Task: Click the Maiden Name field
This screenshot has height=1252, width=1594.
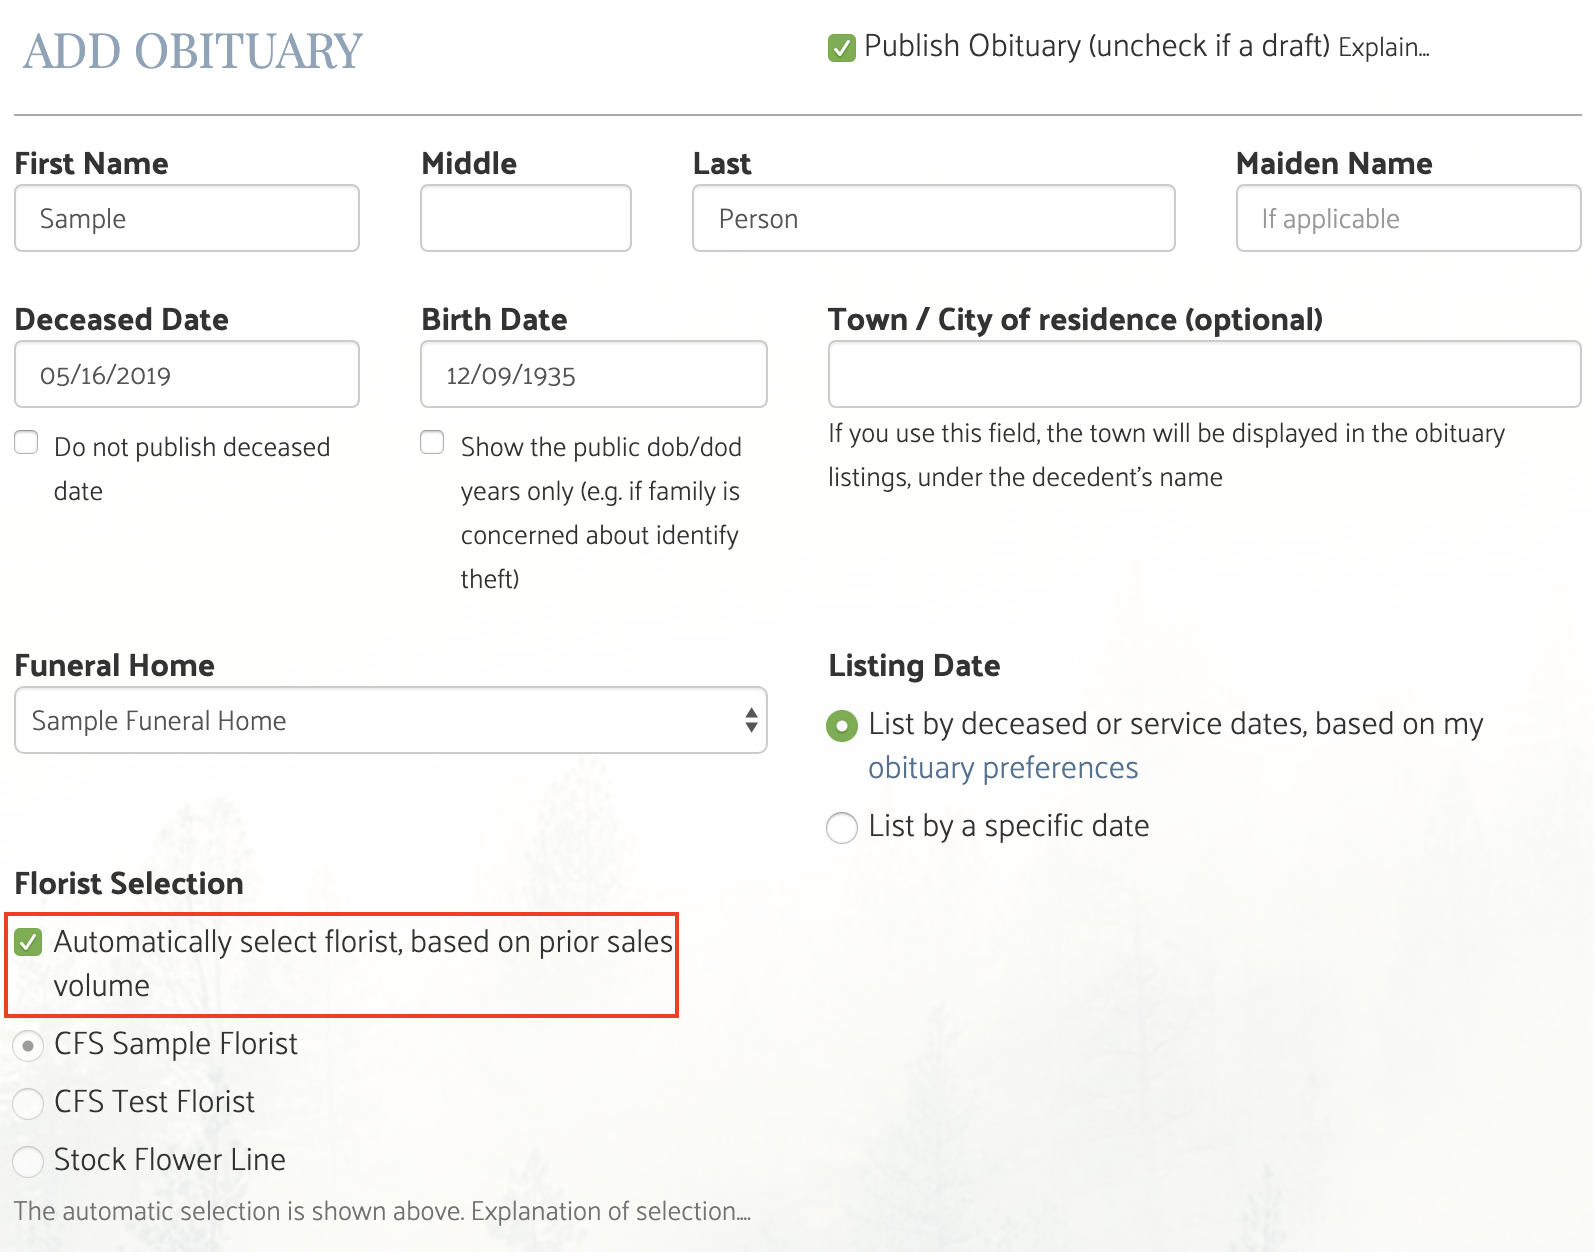Action: [x=1408, y=218]
